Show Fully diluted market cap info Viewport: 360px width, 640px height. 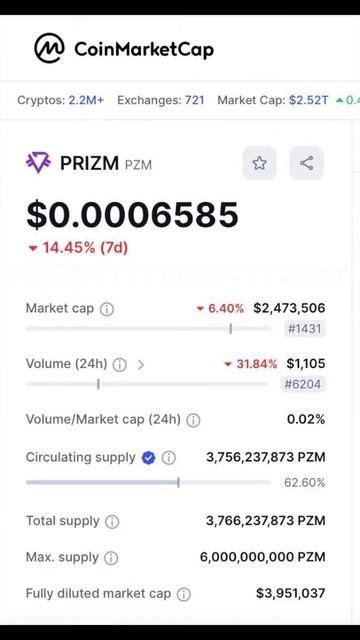coord(184,594)
